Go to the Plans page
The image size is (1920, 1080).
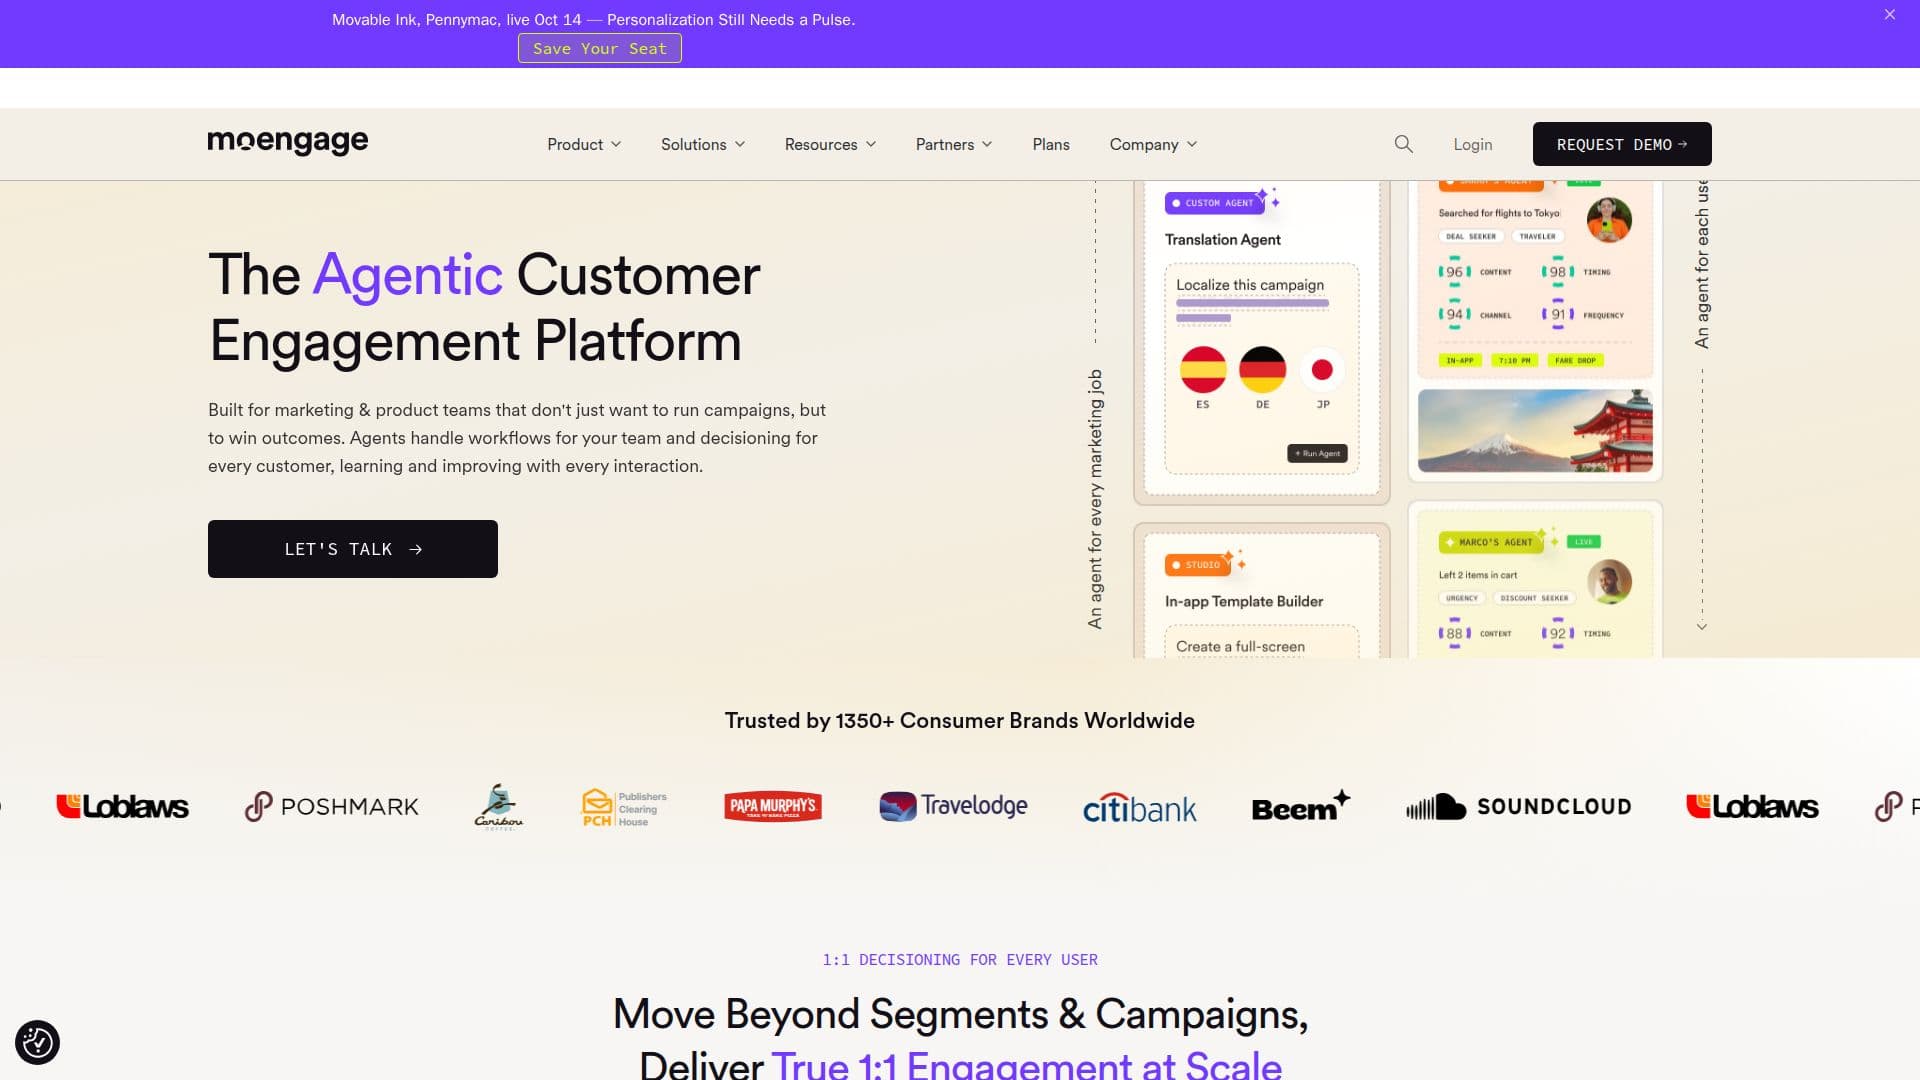point(1051,144)
